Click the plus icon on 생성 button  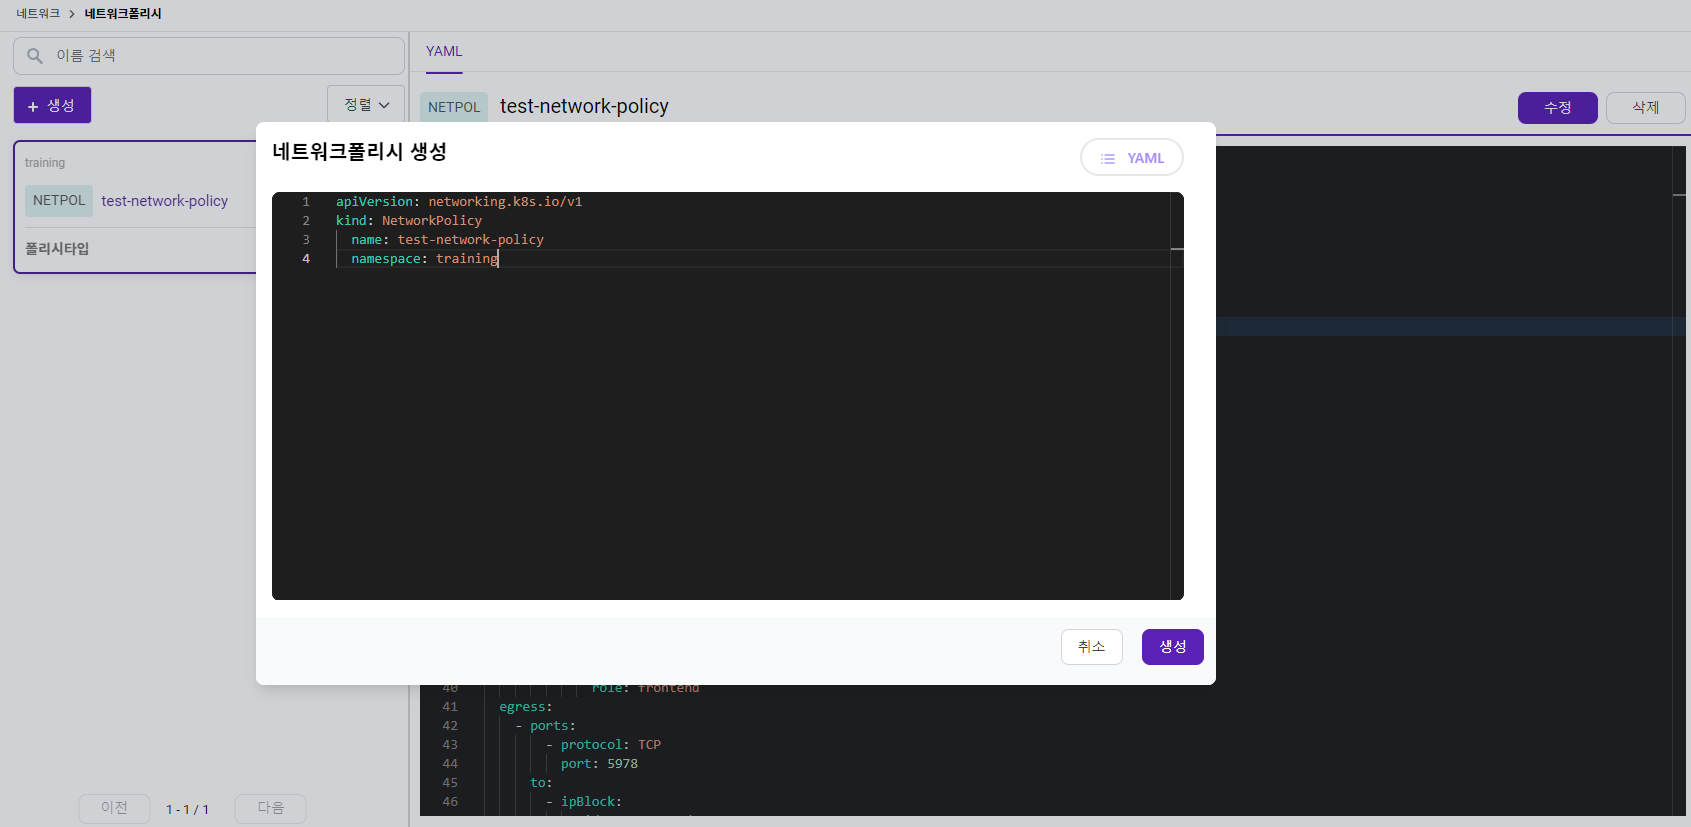pos(33,106)
